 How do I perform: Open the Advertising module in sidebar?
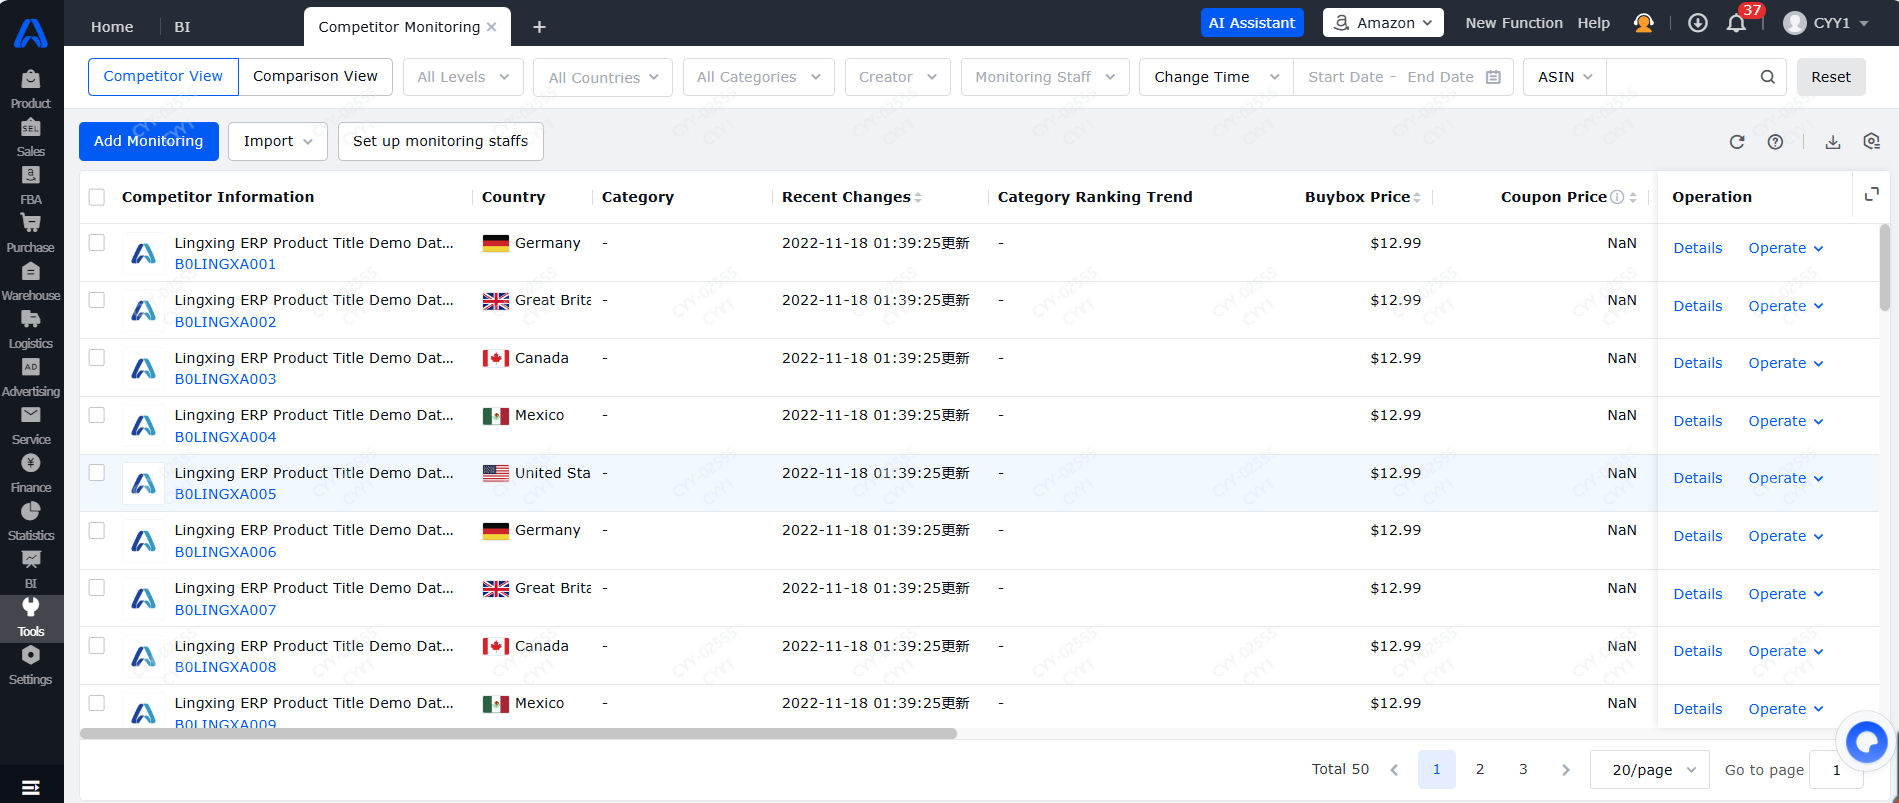(x=31, y=378)
